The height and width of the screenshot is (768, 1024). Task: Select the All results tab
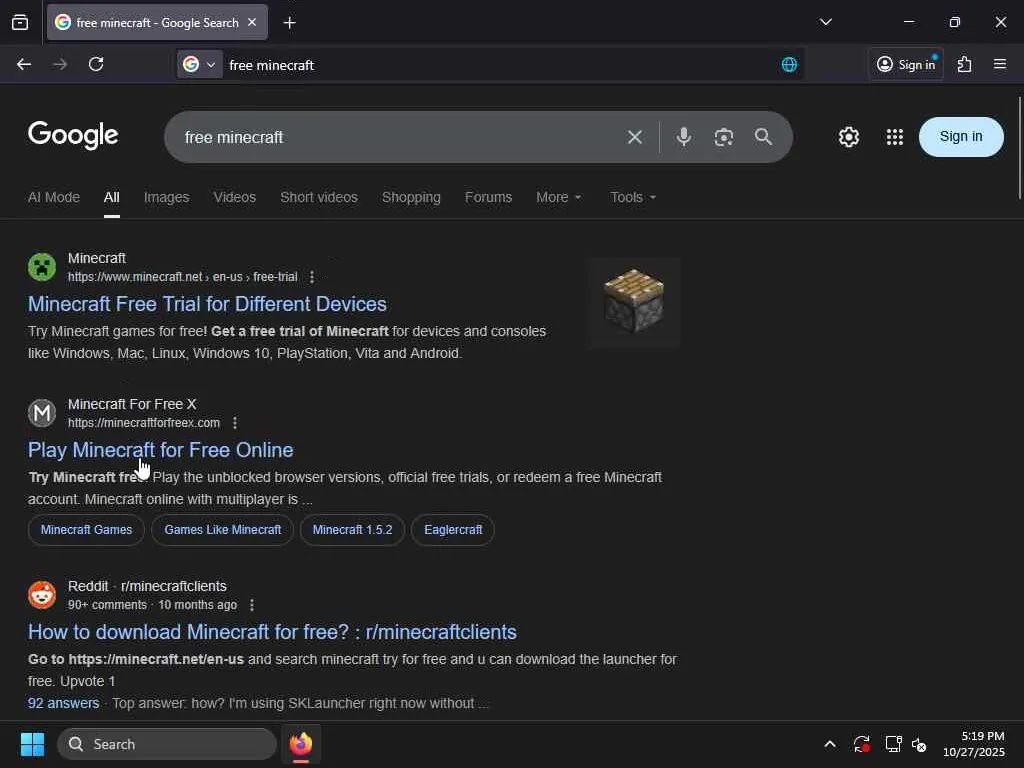(x=112, y=197)
